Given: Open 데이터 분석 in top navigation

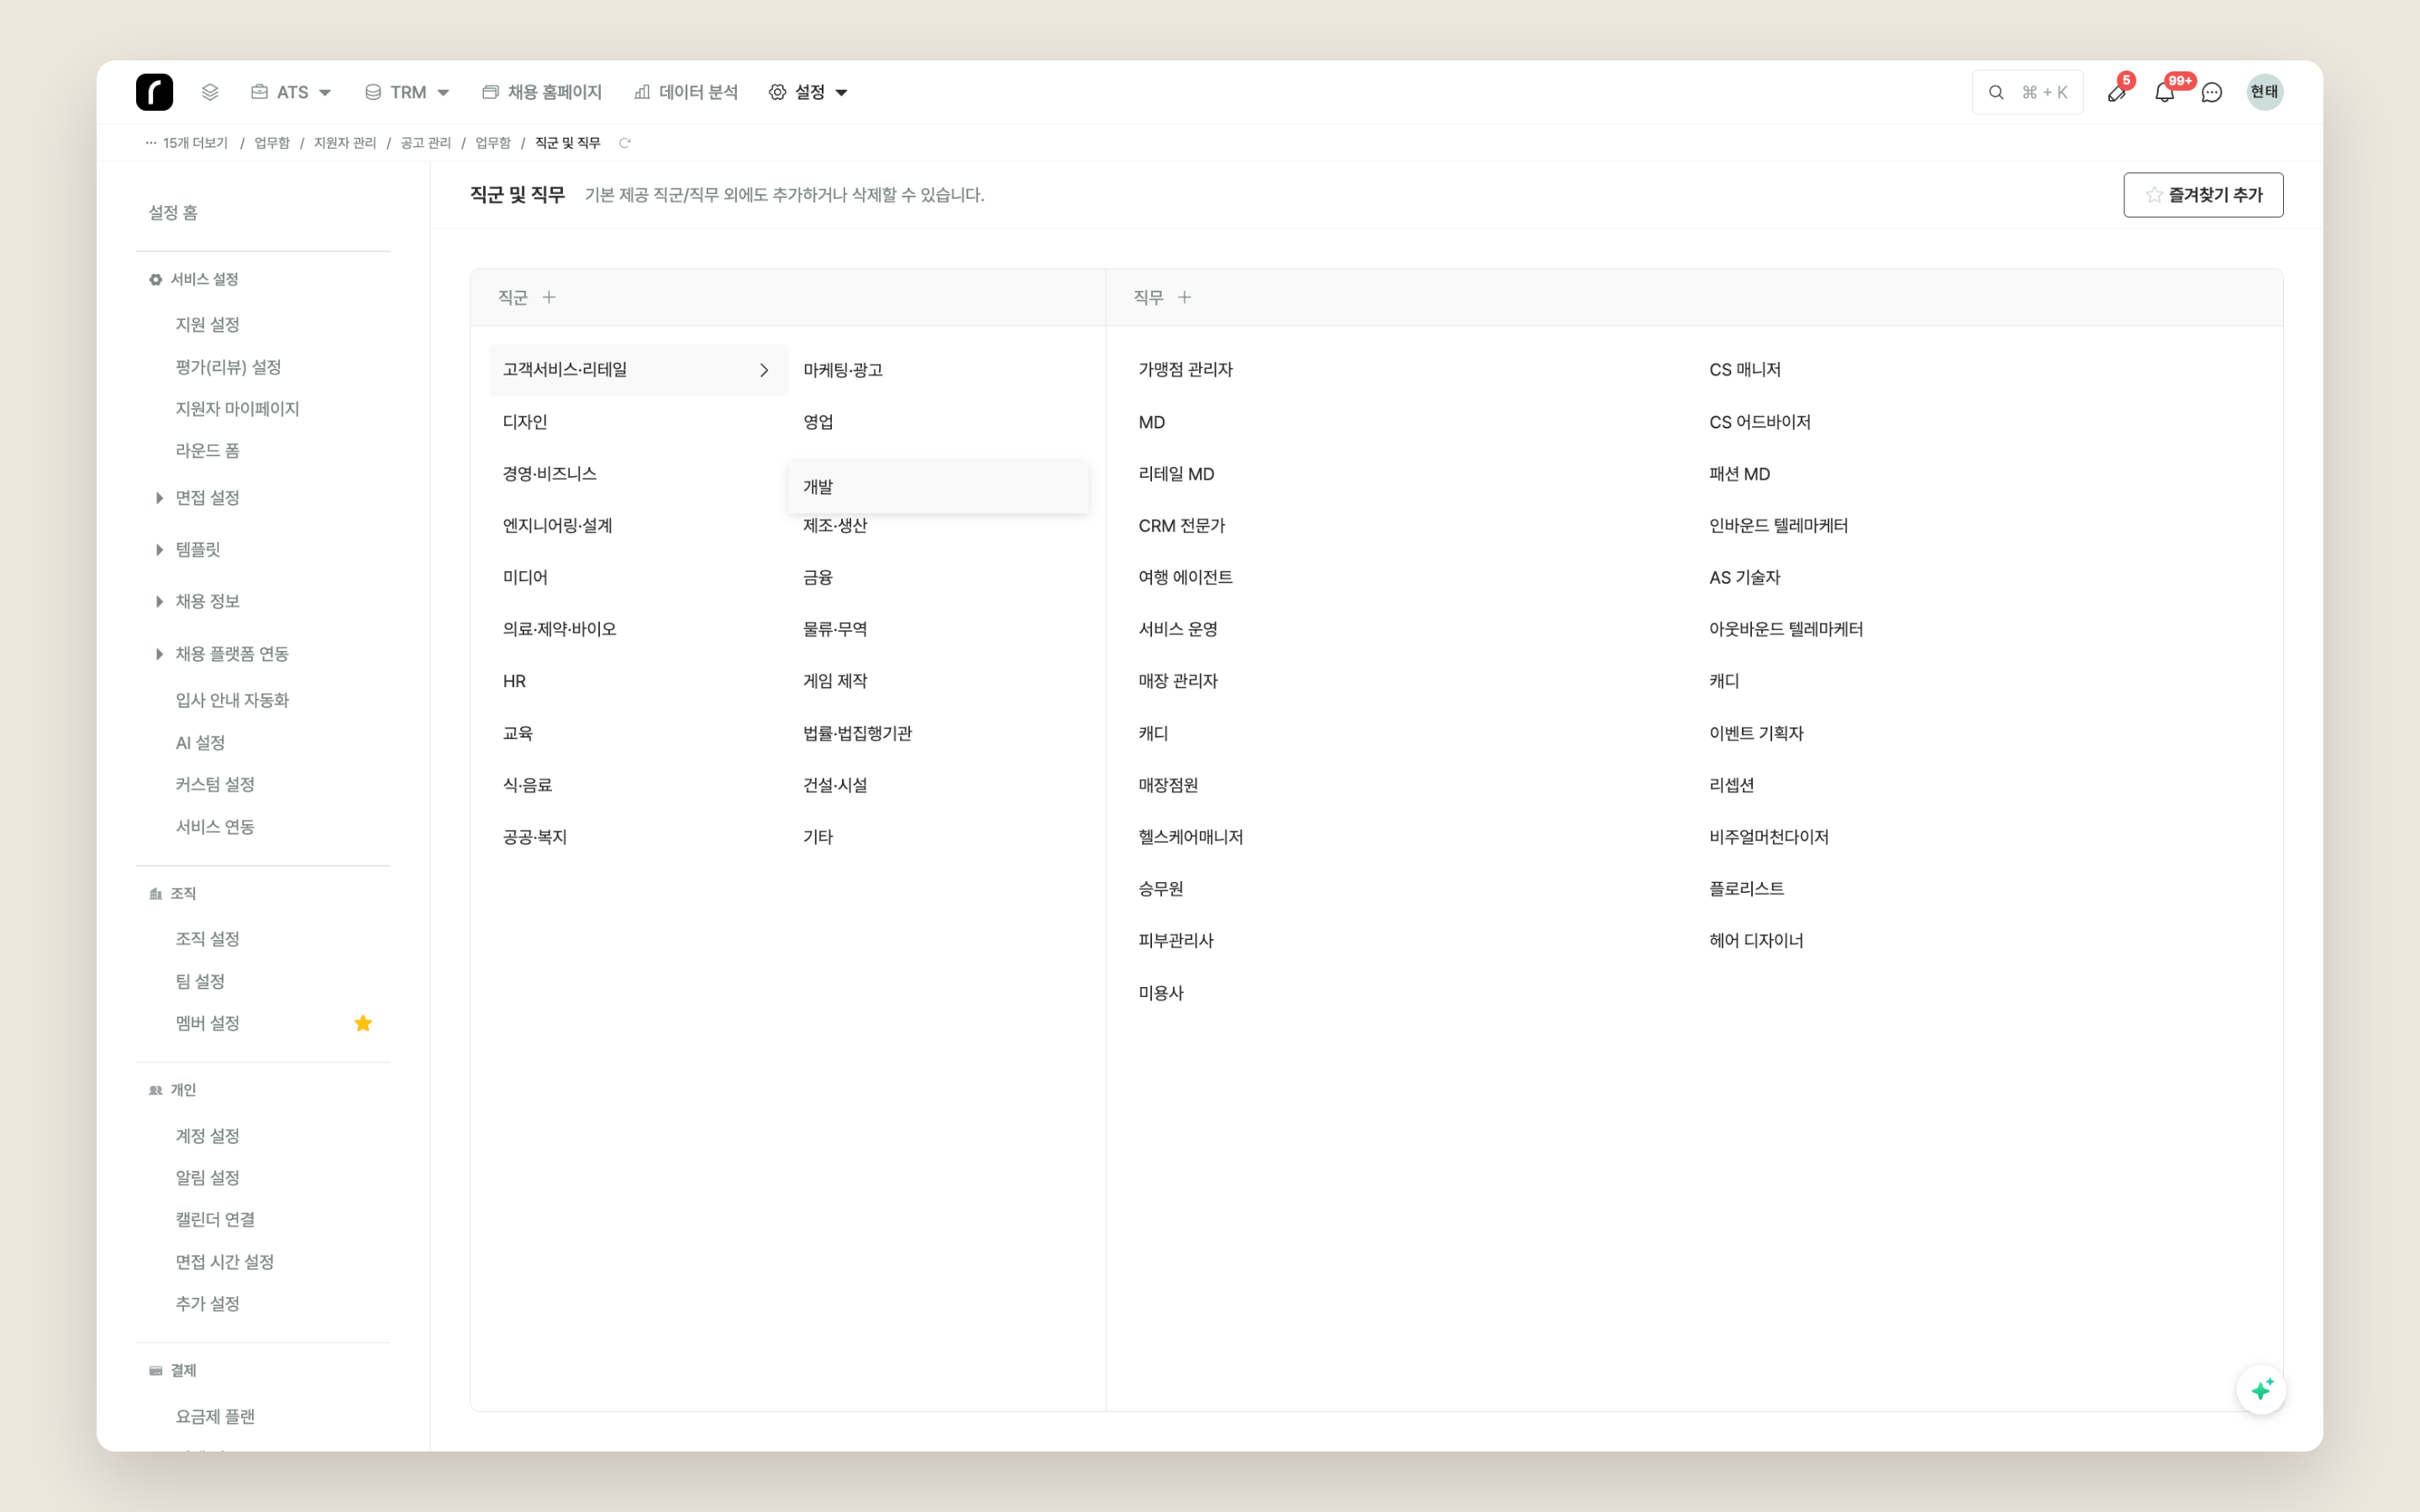Looking at the screenshot, I should (686, 92).
